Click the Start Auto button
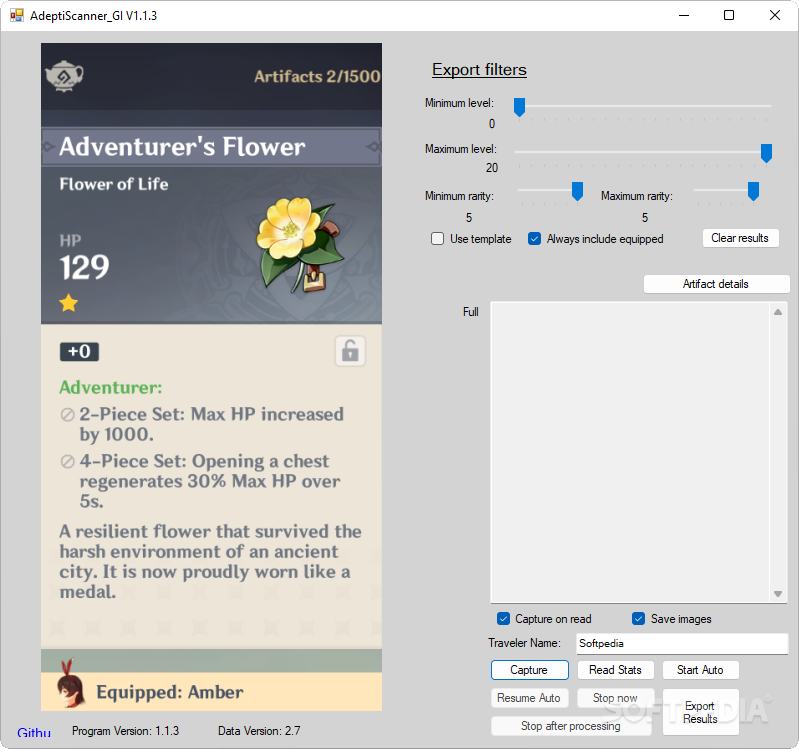Image resolution: width=799 pixels, height=749 pixels. click(700, 670)
